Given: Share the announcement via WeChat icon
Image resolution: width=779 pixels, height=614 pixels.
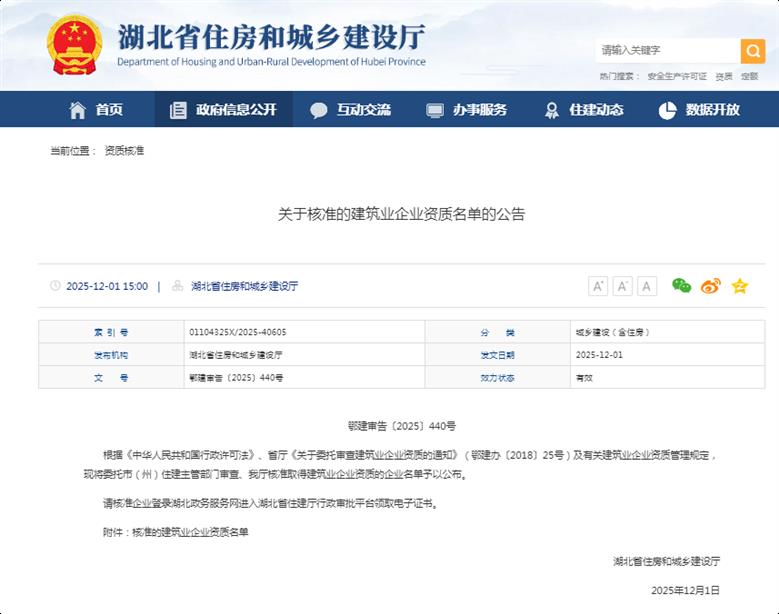Looking at the screenshot, I should tap(681, 286).
